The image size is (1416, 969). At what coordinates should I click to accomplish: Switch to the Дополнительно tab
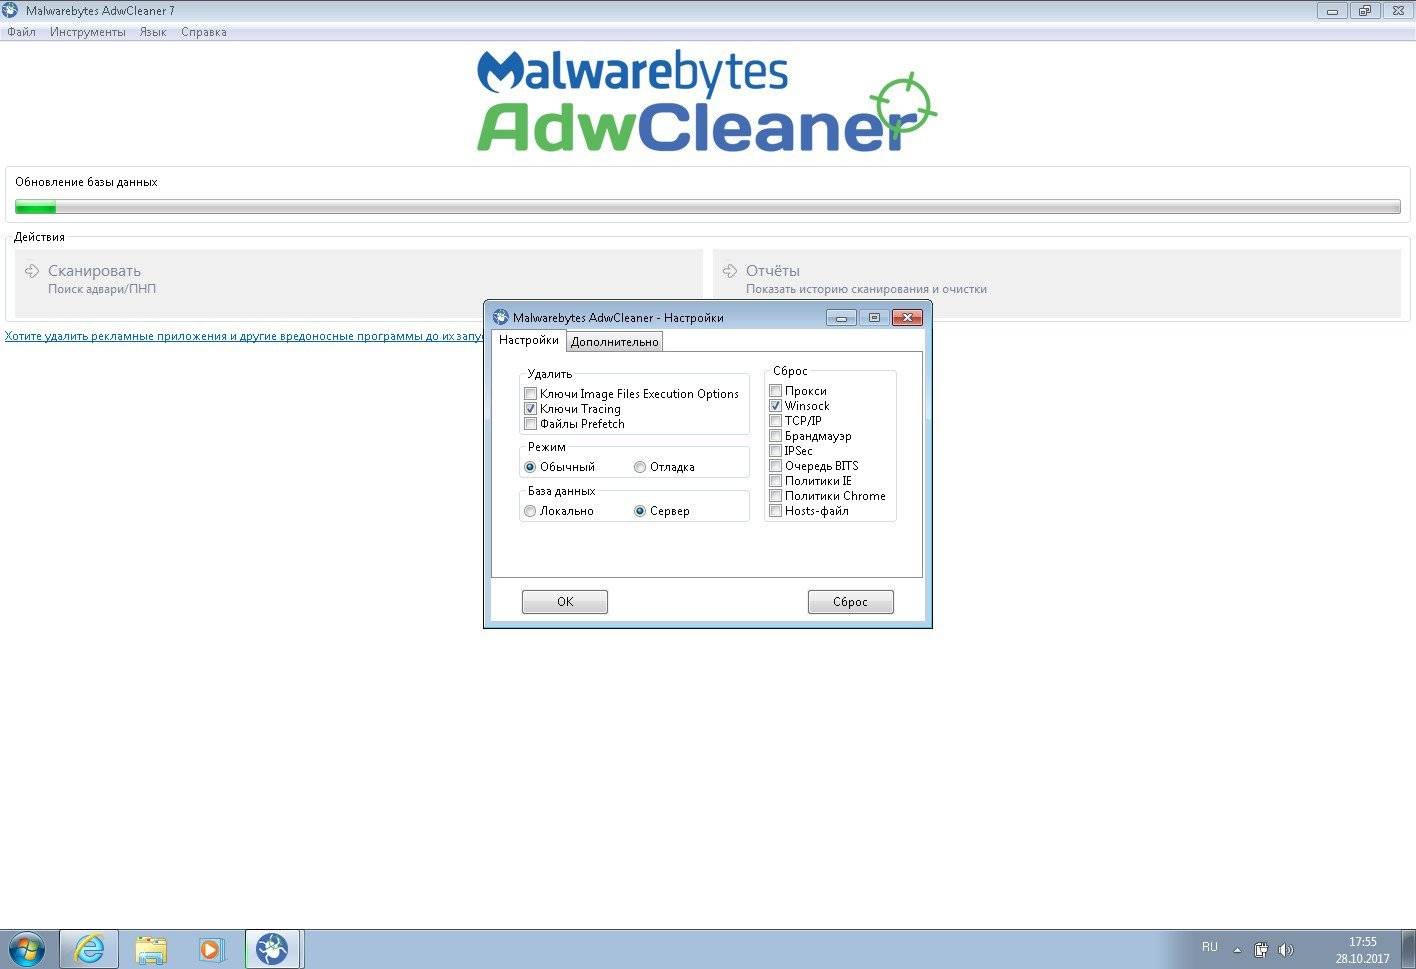click(615, 342)
